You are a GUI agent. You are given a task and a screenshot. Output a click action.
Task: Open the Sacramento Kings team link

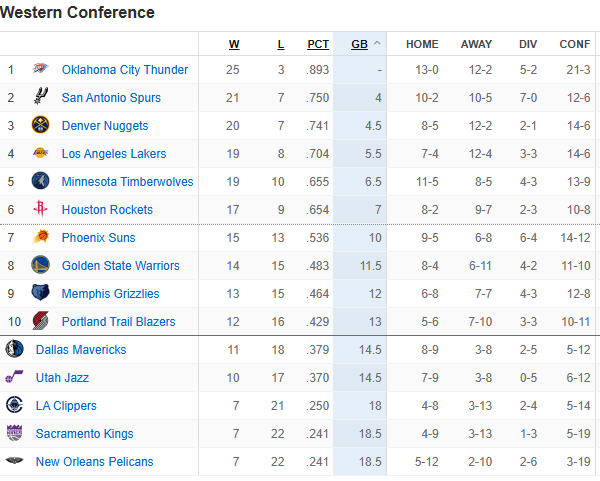pyautogui.click(x=84, y=434)
